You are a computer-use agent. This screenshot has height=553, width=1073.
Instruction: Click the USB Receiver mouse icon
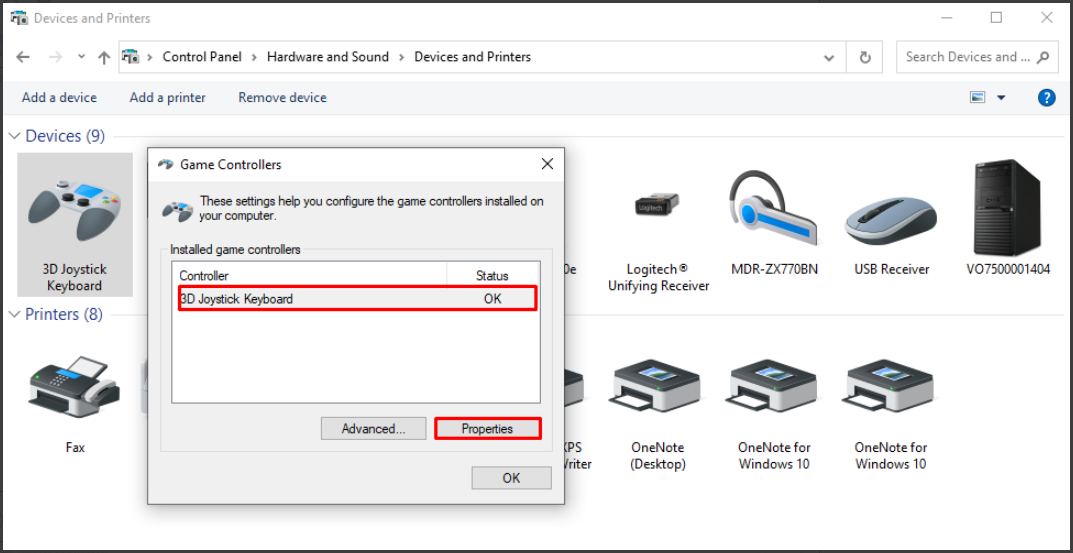pyautogui.click(x=891, y=215)
